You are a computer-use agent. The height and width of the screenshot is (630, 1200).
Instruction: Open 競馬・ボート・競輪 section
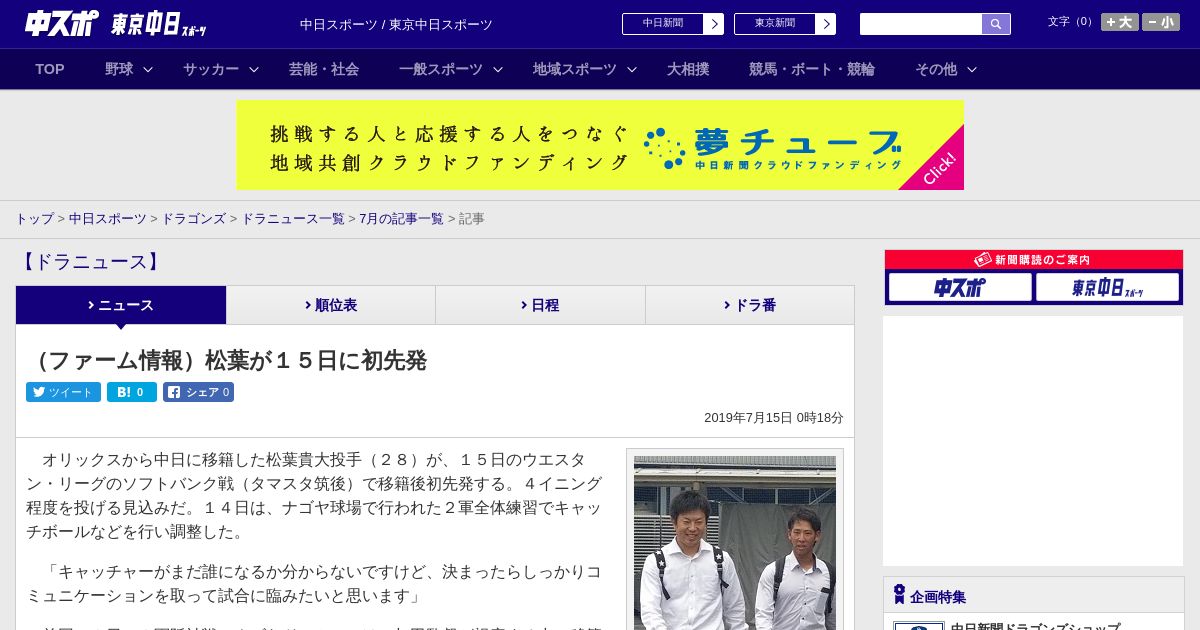point(812,69)
